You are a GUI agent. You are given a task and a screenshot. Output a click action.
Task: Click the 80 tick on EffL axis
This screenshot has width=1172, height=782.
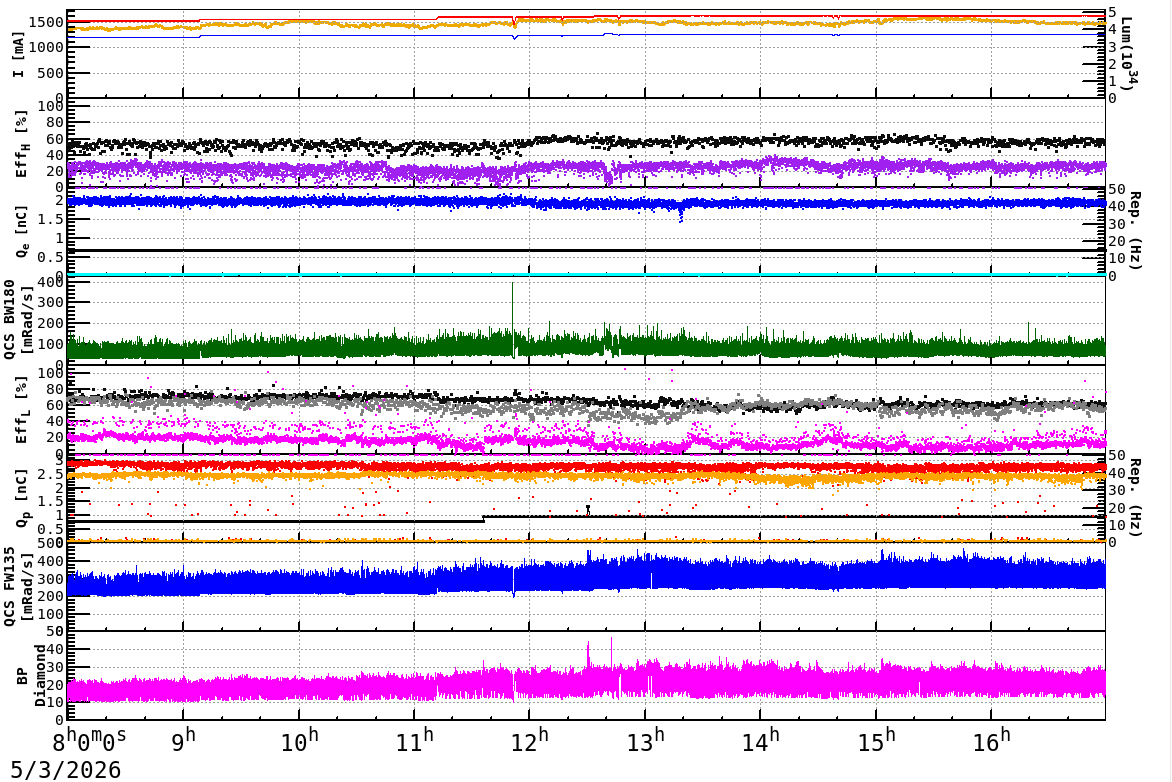[55, 390]
